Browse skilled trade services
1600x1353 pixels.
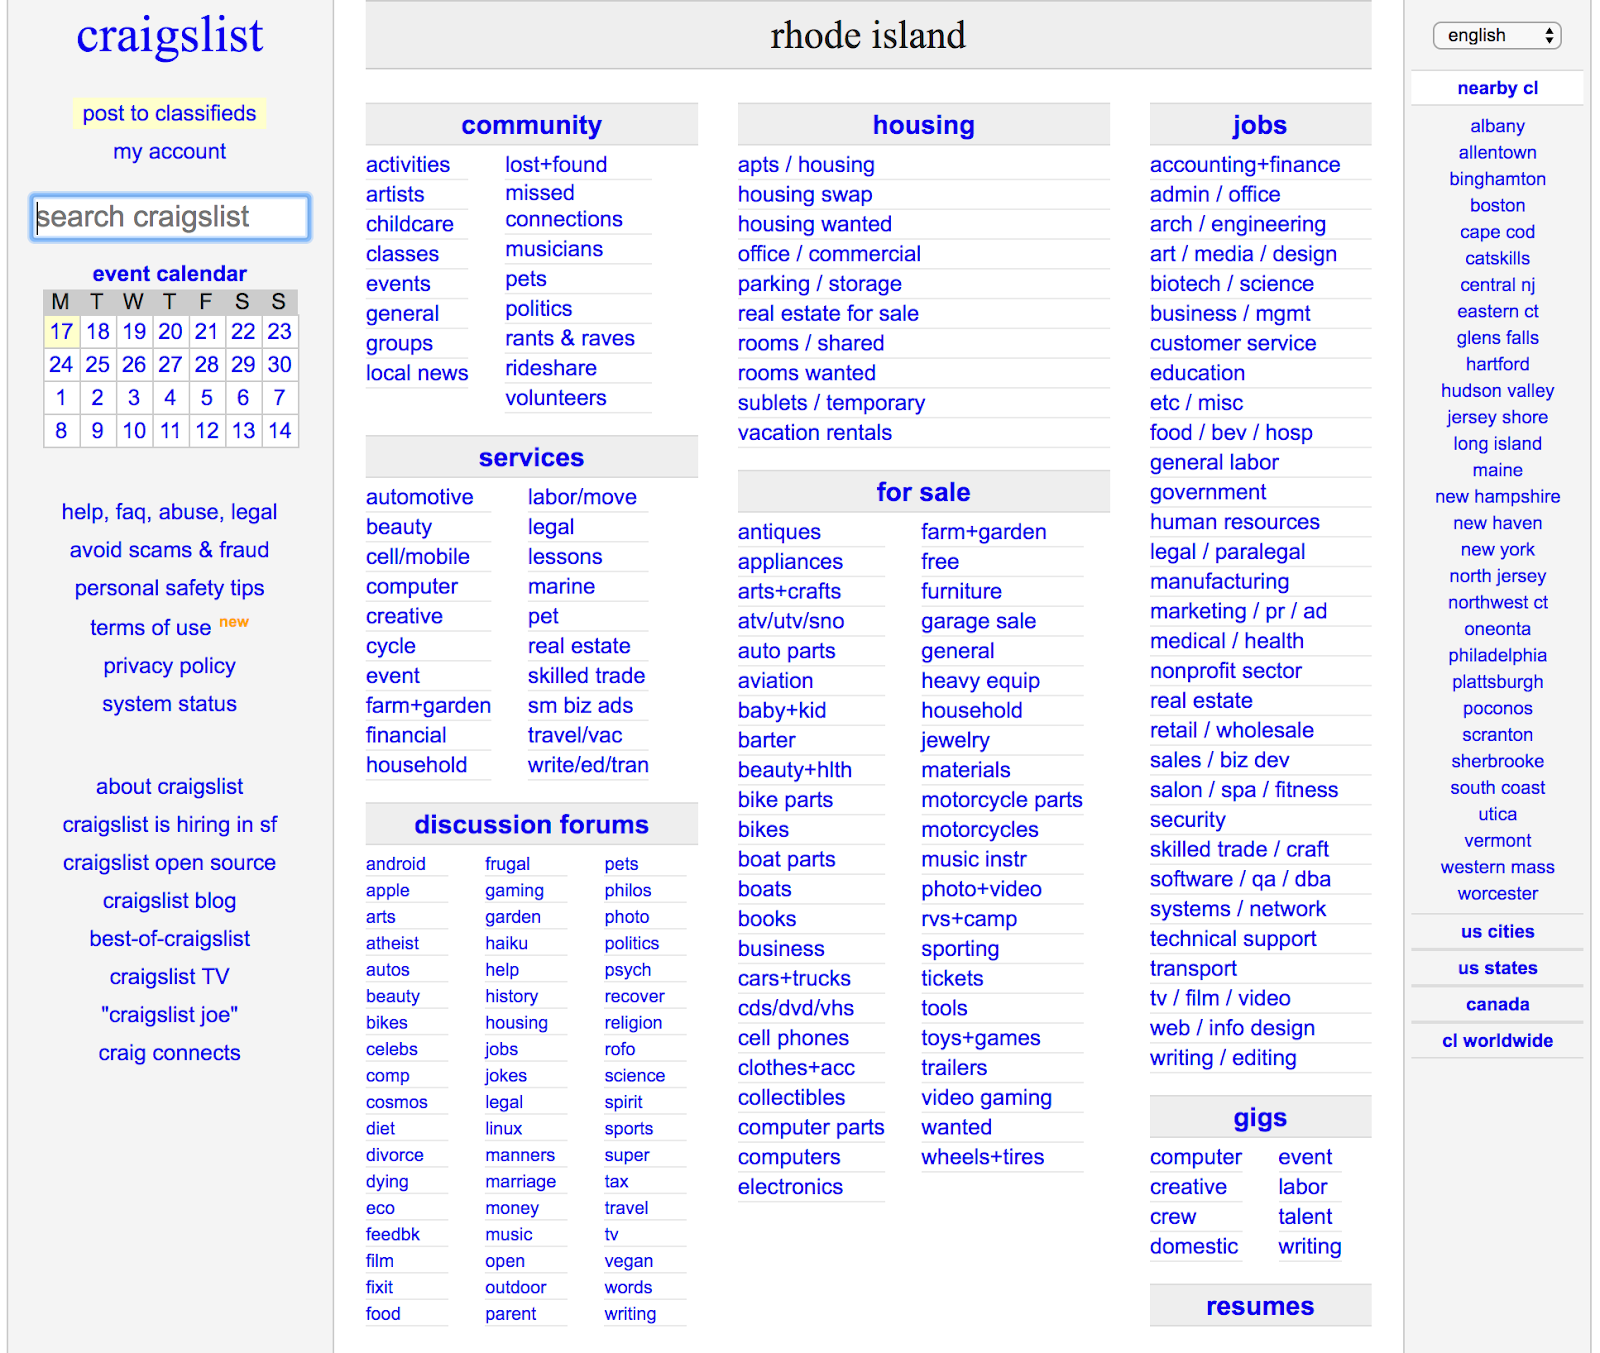[x=587, y=676]
